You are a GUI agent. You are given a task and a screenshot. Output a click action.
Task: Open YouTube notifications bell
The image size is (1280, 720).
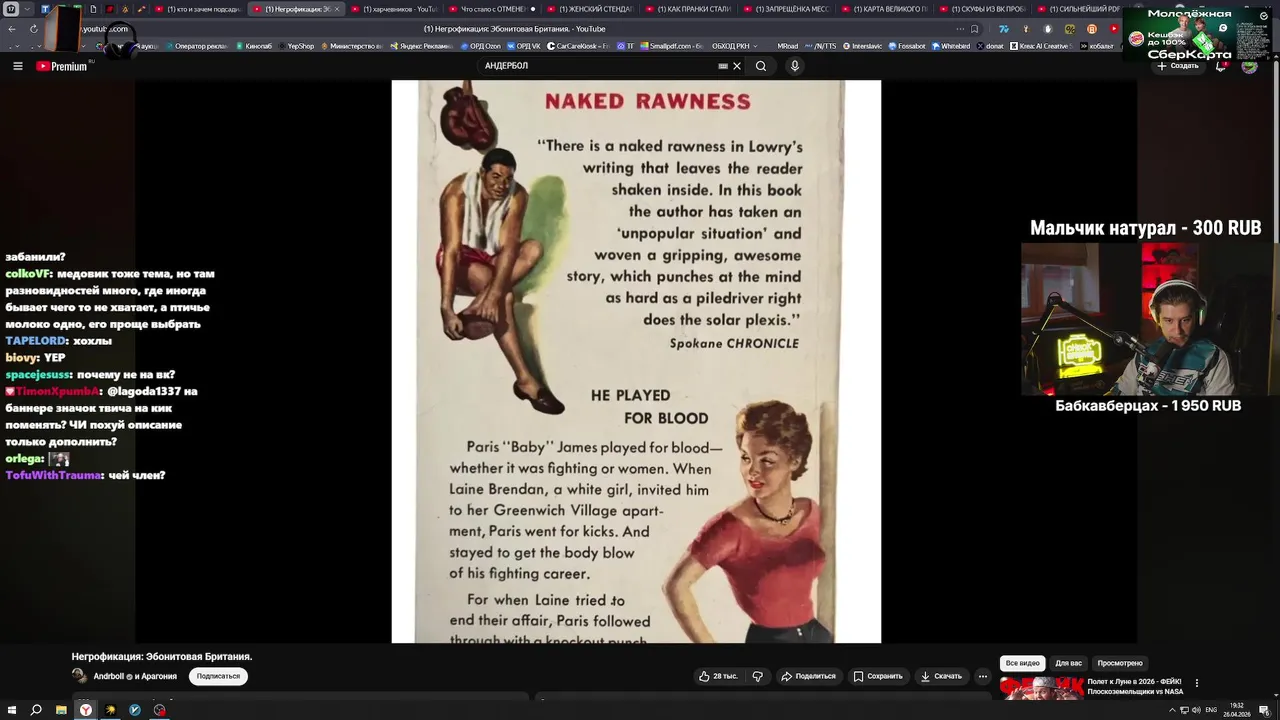[1221, 66]
